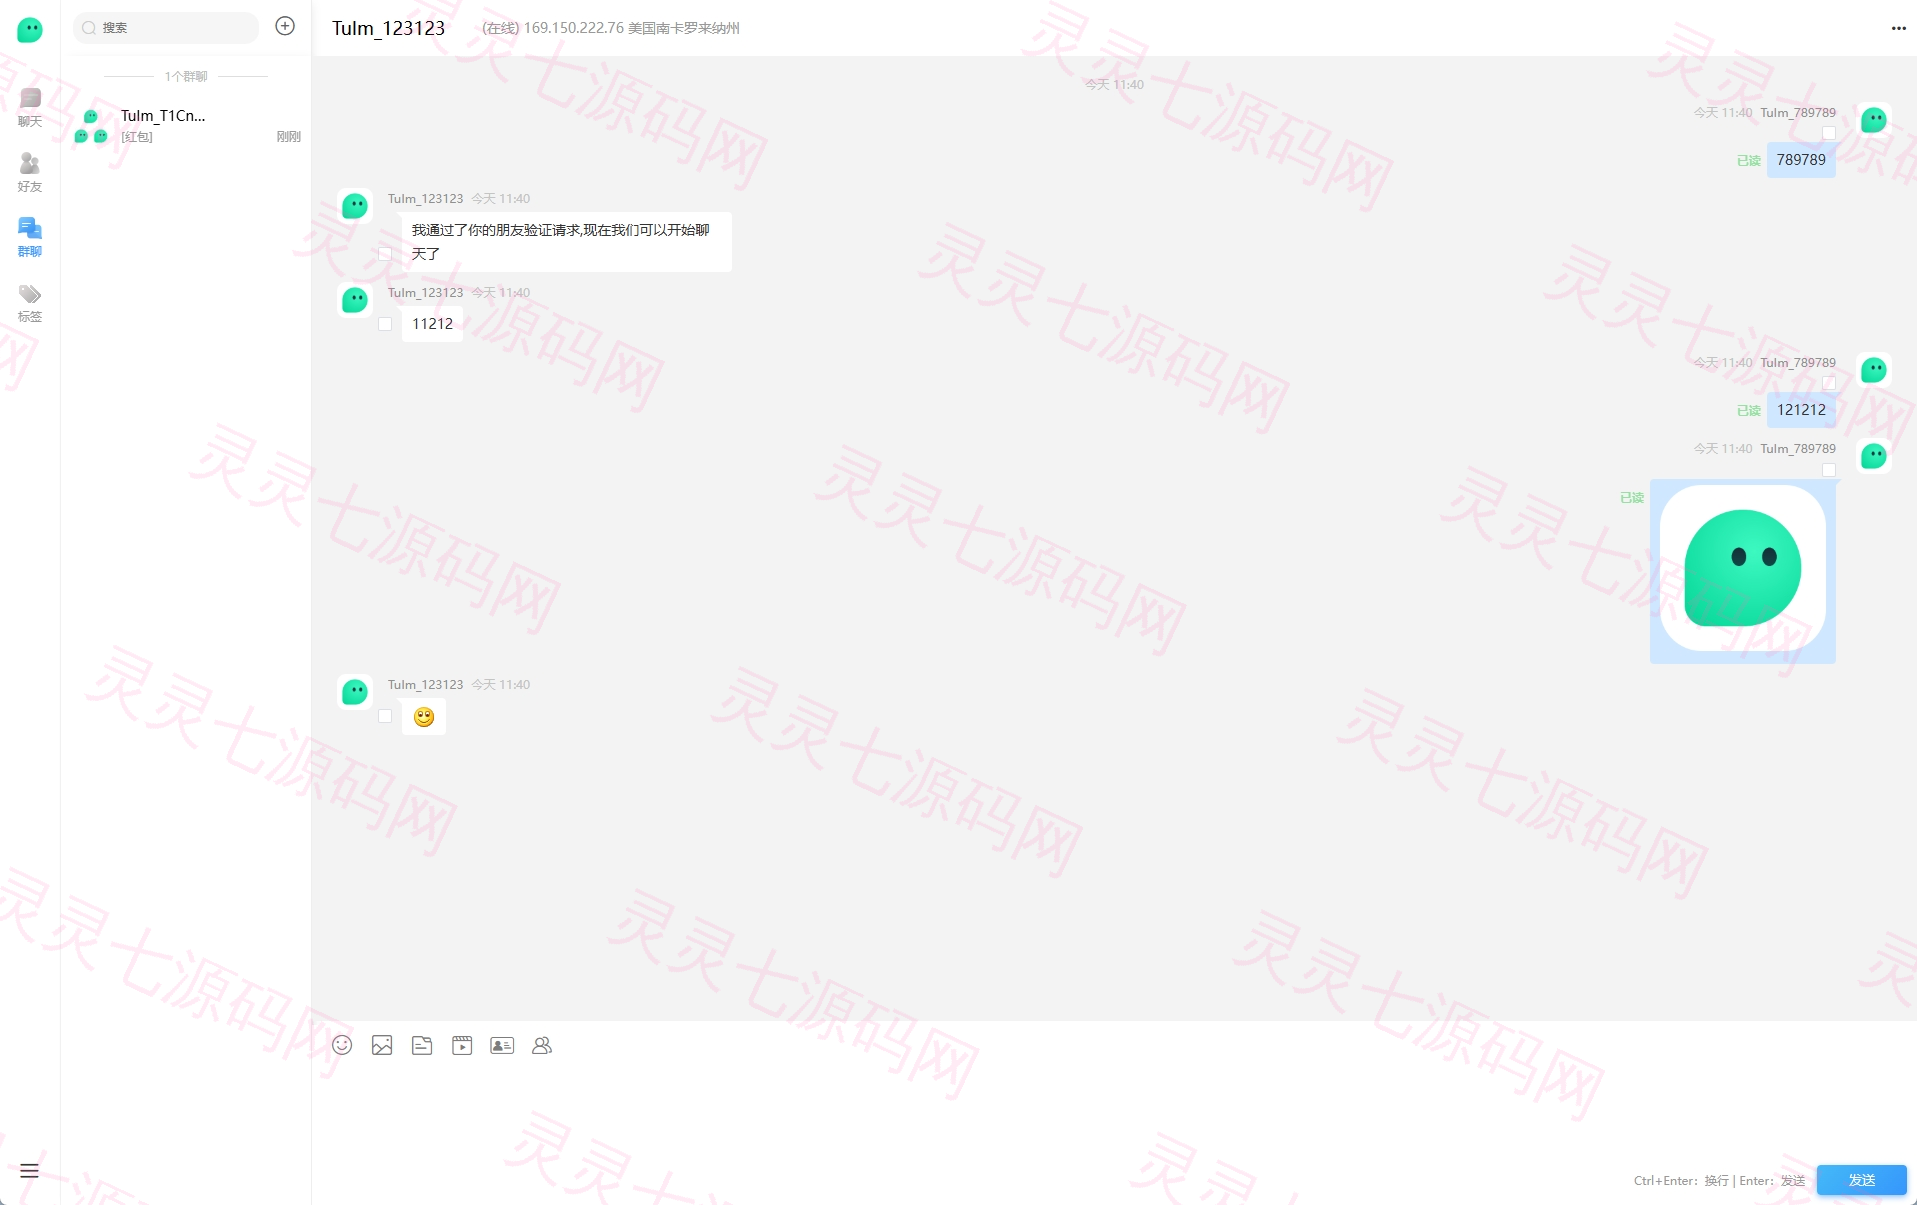Open the group invite people icon
Viewport: 1917px width, 1205px height.
tap(542, 1045)
